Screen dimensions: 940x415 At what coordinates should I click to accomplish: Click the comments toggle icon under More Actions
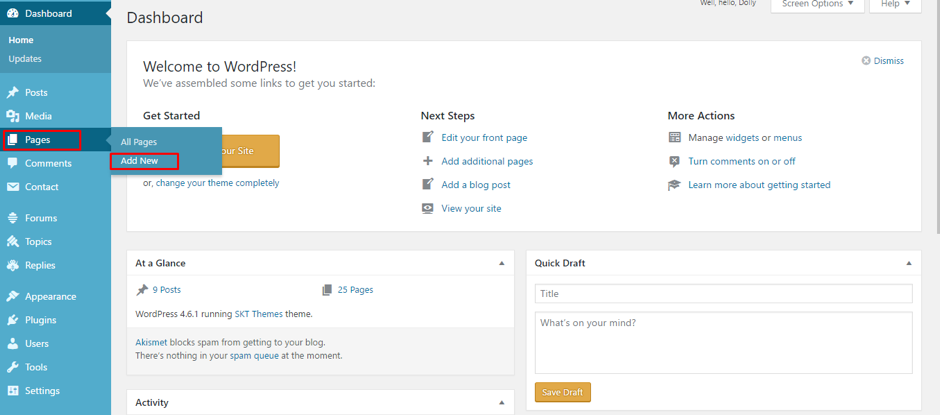(x=674, y=161)
